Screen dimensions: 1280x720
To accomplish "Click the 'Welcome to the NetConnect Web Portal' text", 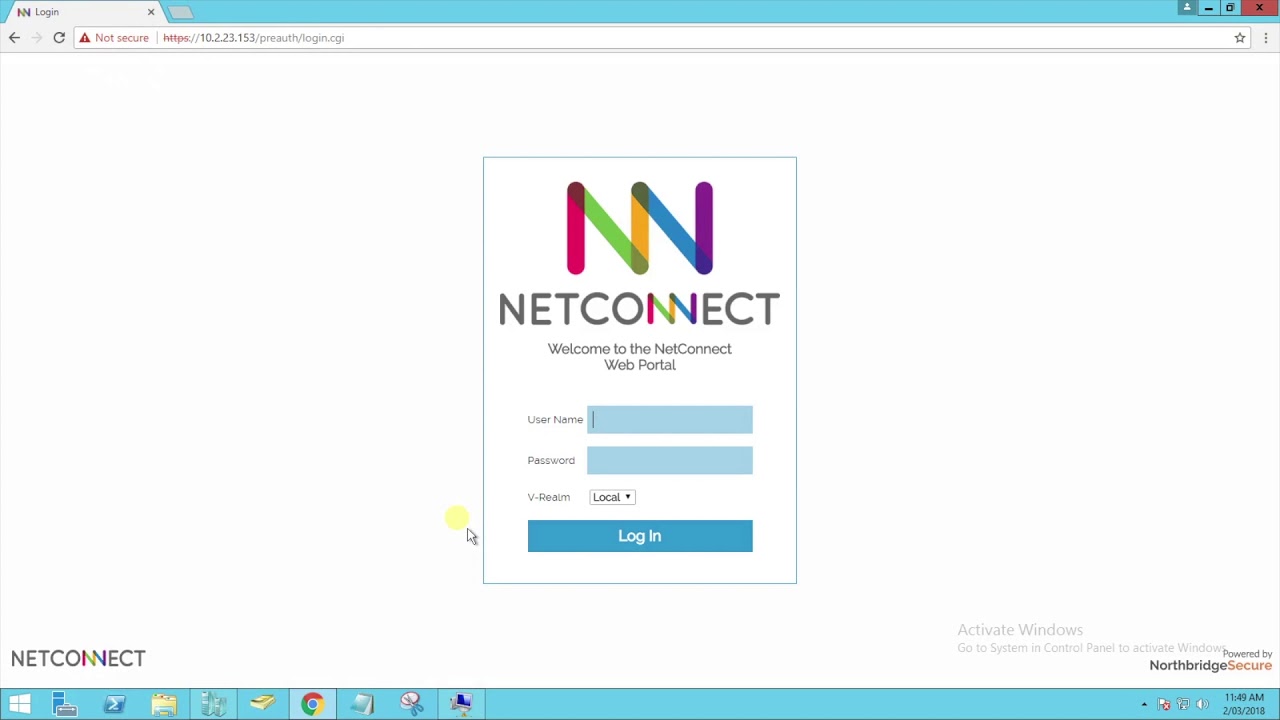I will pyautogui.click(x=640, y=357).
